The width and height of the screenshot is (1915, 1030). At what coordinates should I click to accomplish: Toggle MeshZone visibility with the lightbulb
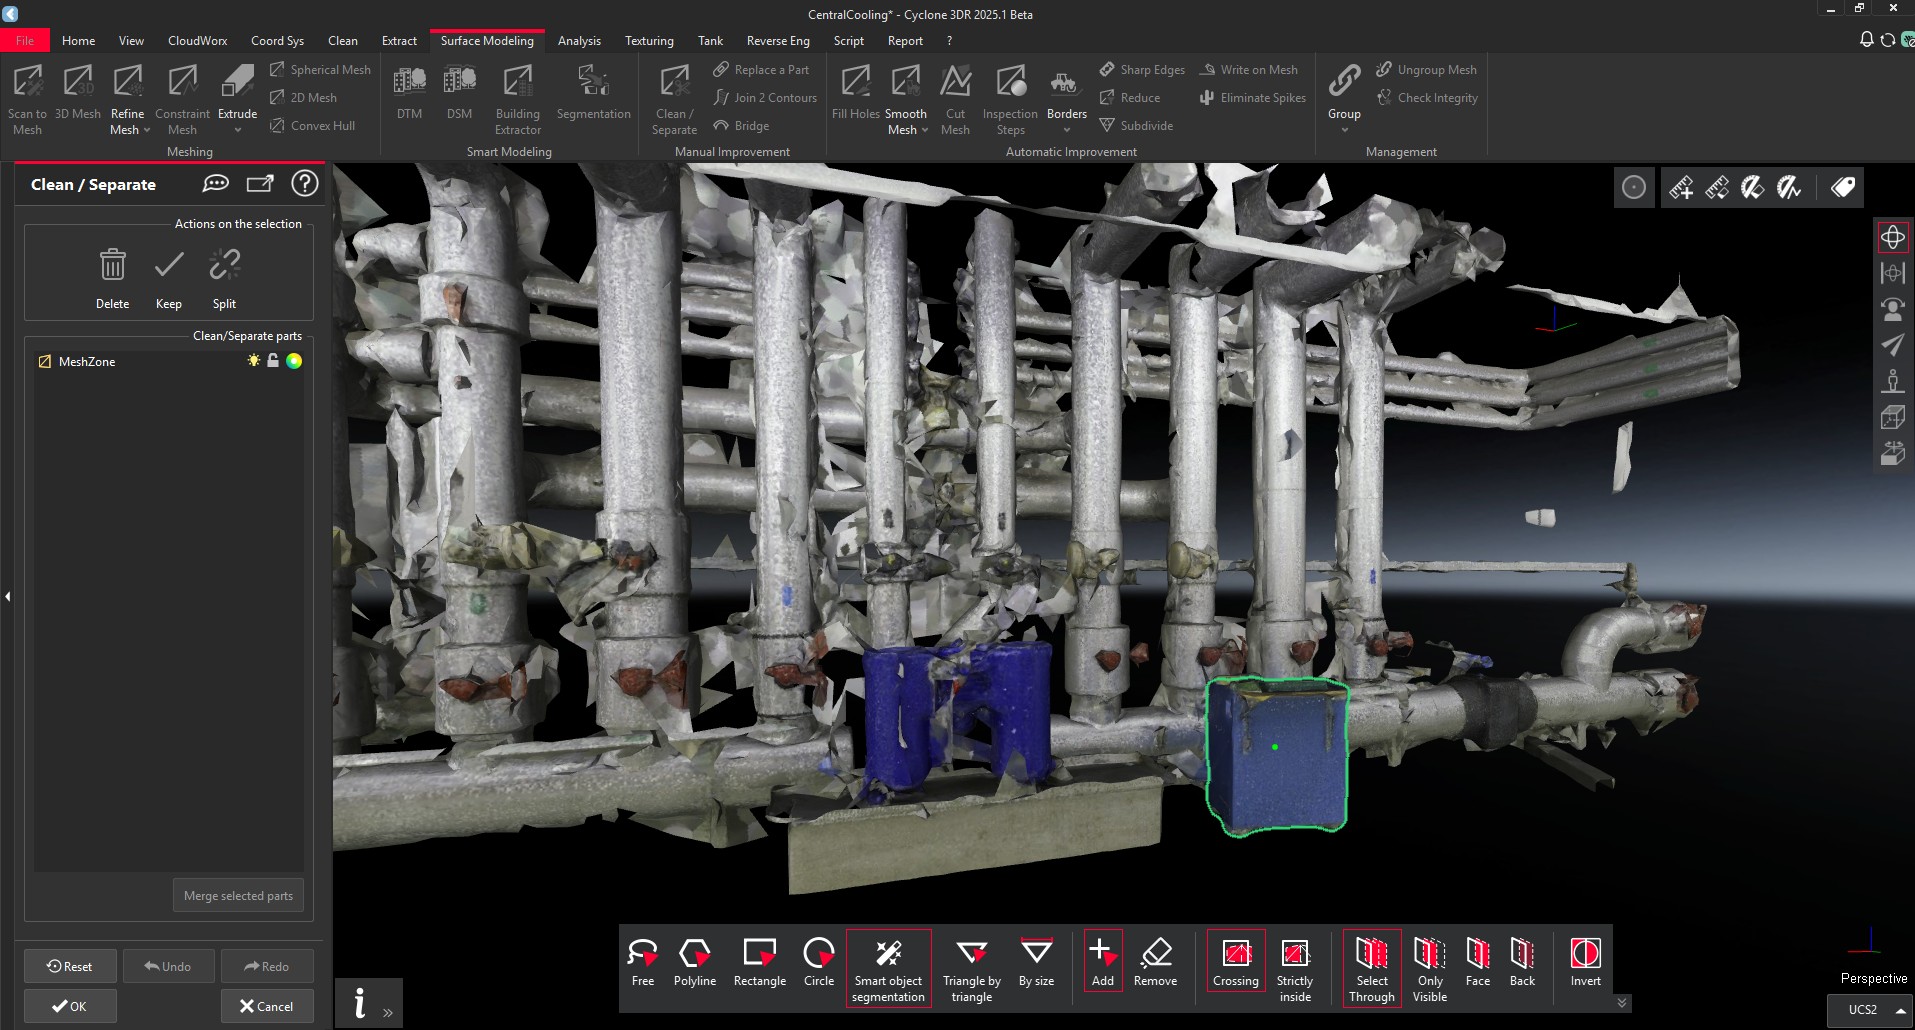(x=253, y=361)
